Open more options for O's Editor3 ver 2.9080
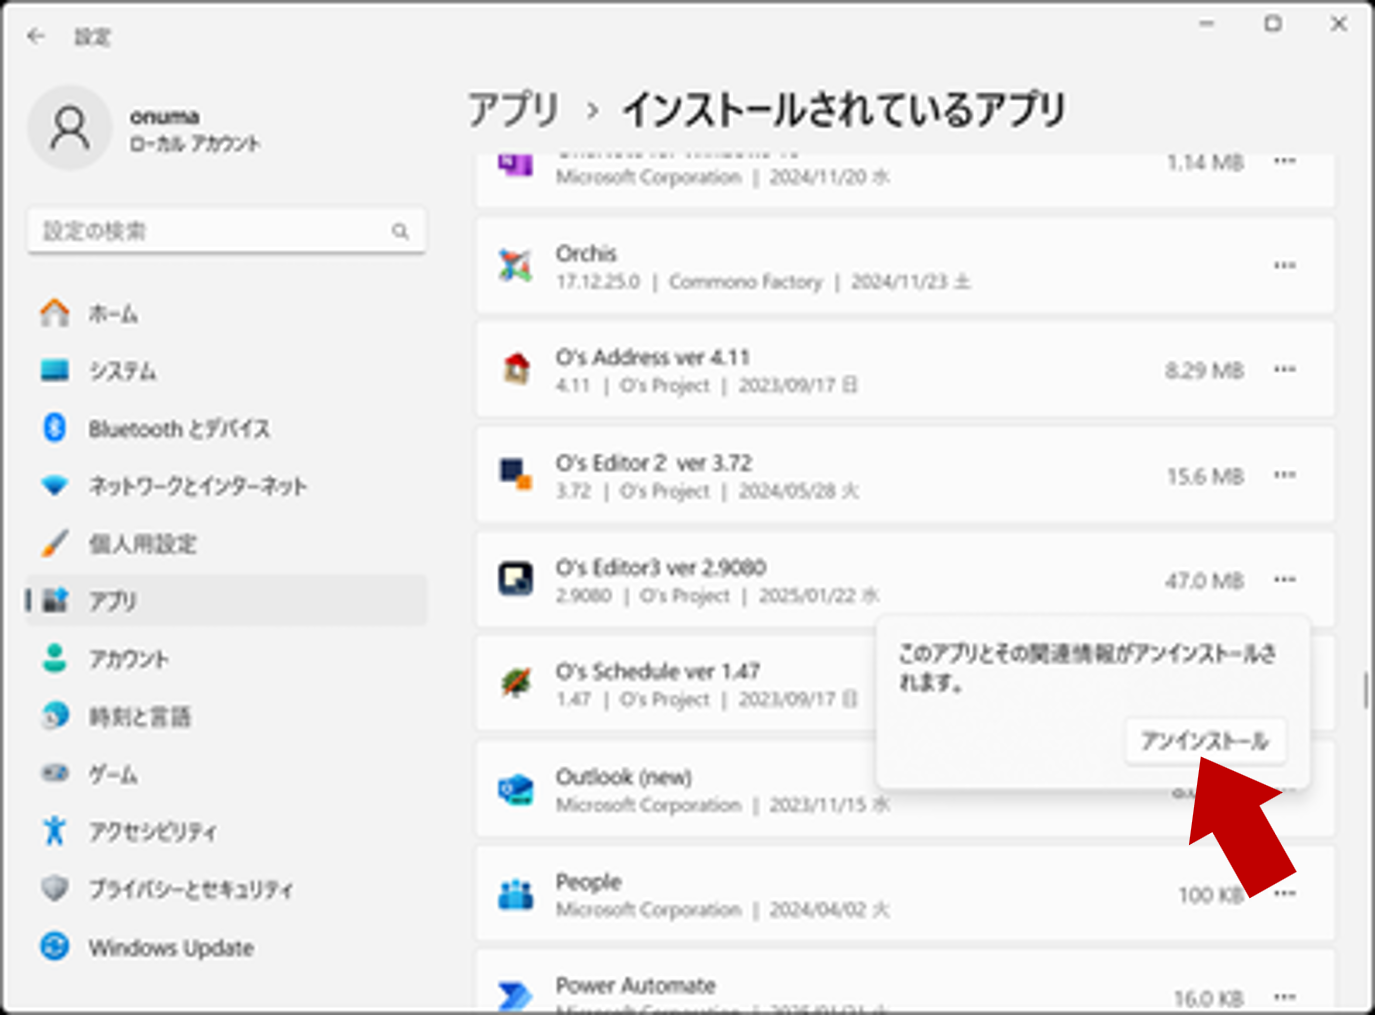Viewport: 1375px width, 1015px height. (x=1285, y=580)
